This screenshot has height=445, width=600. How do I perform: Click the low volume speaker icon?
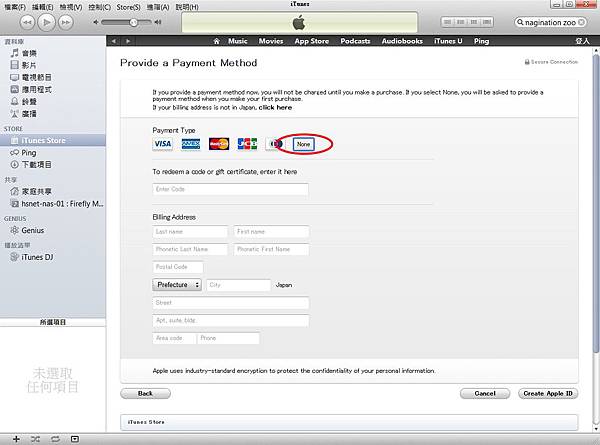[96, 22]
